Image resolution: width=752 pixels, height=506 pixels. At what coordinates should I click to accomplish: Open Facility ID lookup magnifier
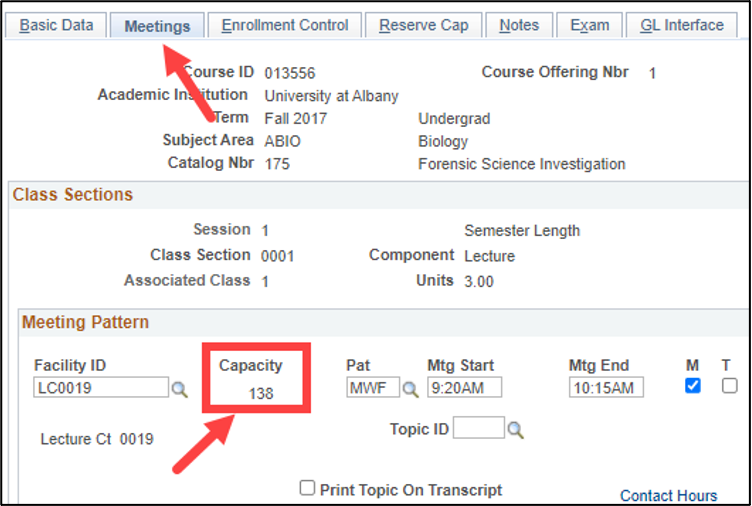click(180, 389)
